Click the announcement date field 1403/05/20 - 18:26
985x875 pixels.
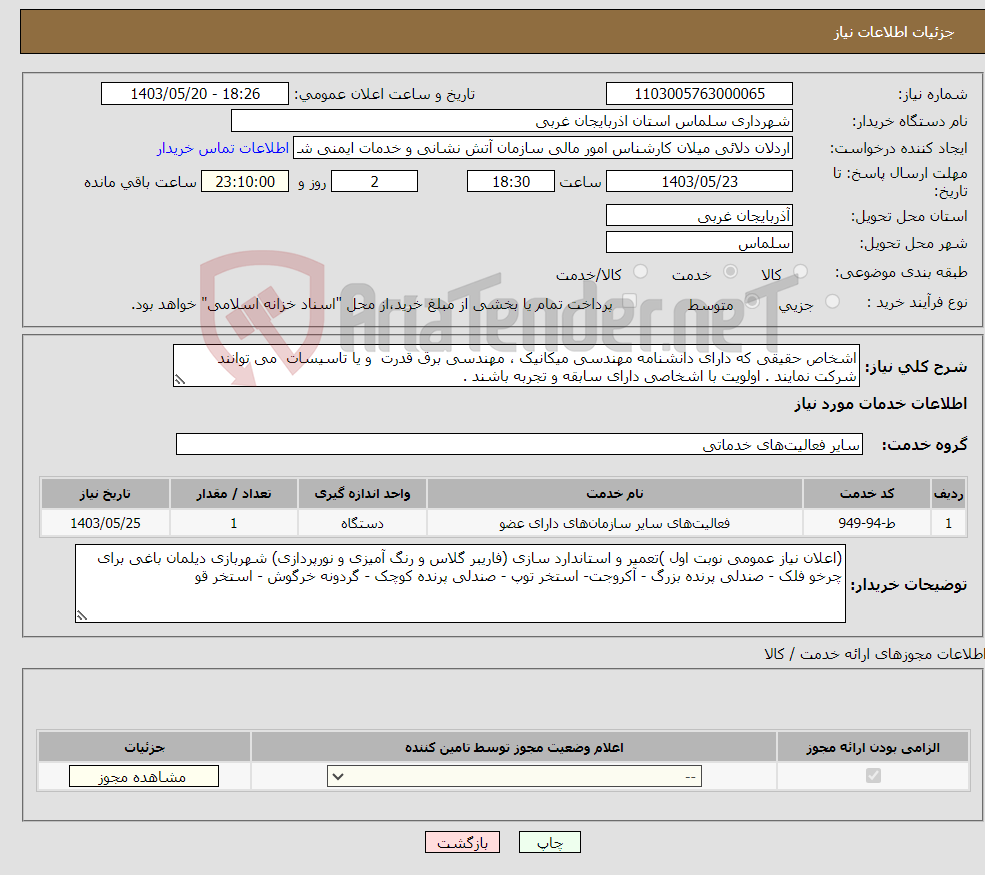[195, 94]
